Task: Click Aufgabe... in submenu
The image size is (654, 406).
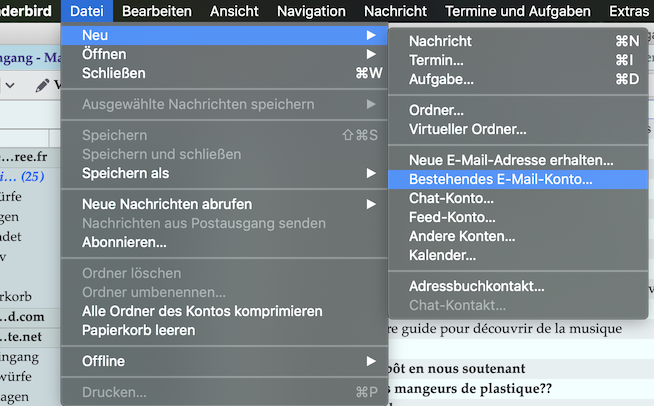Action: tap(441, 79)
